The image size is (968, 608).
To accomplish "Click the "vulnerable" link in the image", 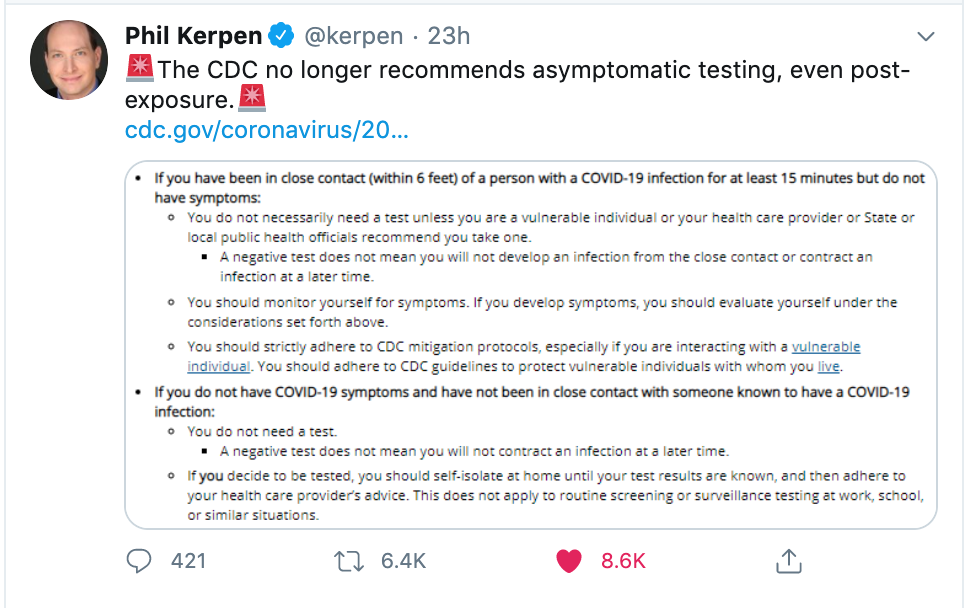I will coord(826,347).
